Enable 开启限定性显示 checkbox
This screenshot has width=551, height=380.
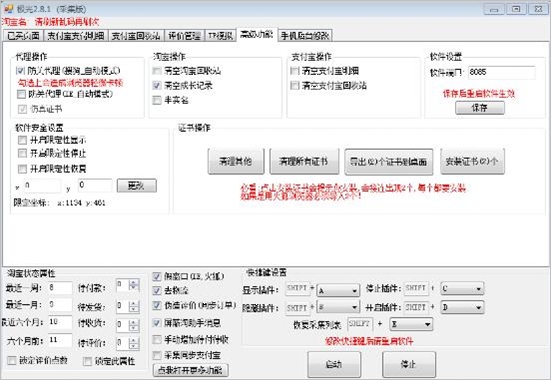pyautogui.click(x=22, y=140)
